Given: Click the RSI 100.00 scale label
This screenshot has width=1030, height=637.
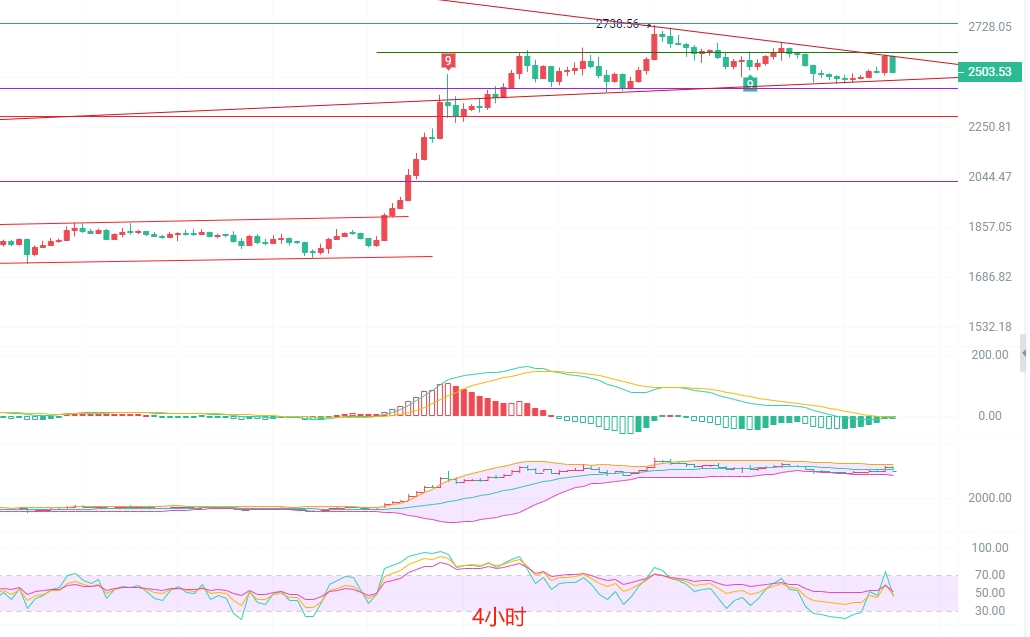Looking at the screenshot, I should [x=990, y=548].
